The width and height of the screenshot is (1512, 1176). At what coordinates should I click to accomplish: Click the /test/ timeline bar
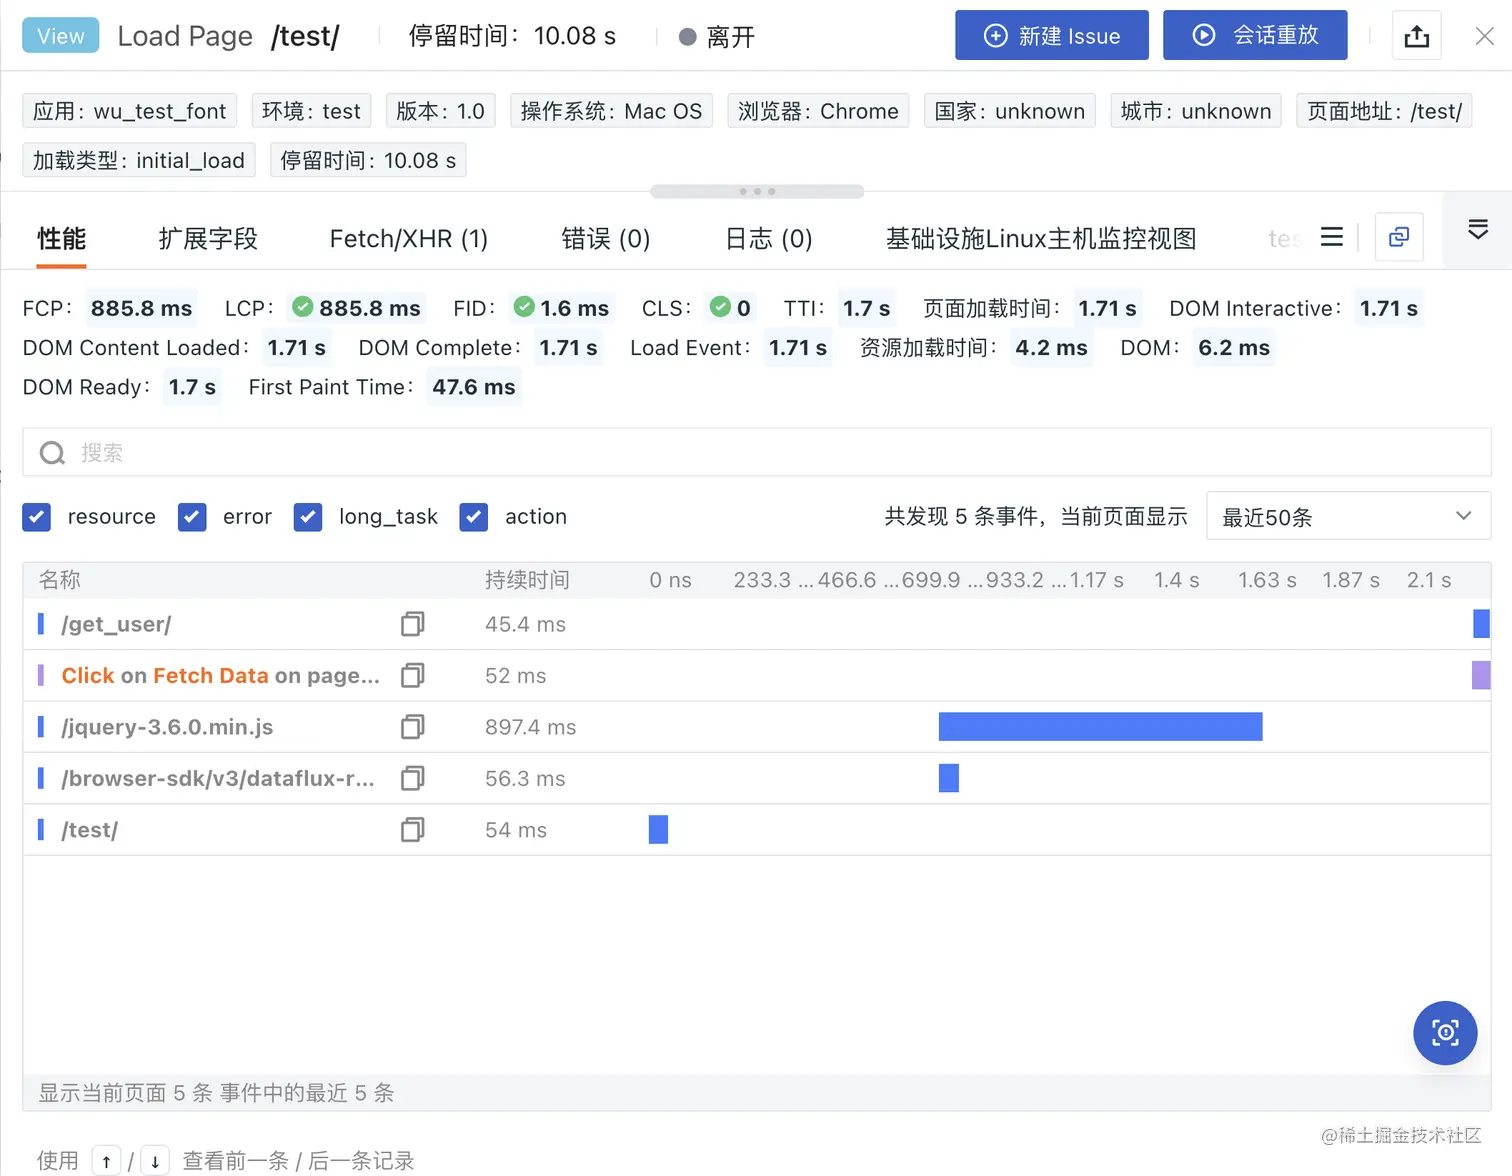(658, 830)
